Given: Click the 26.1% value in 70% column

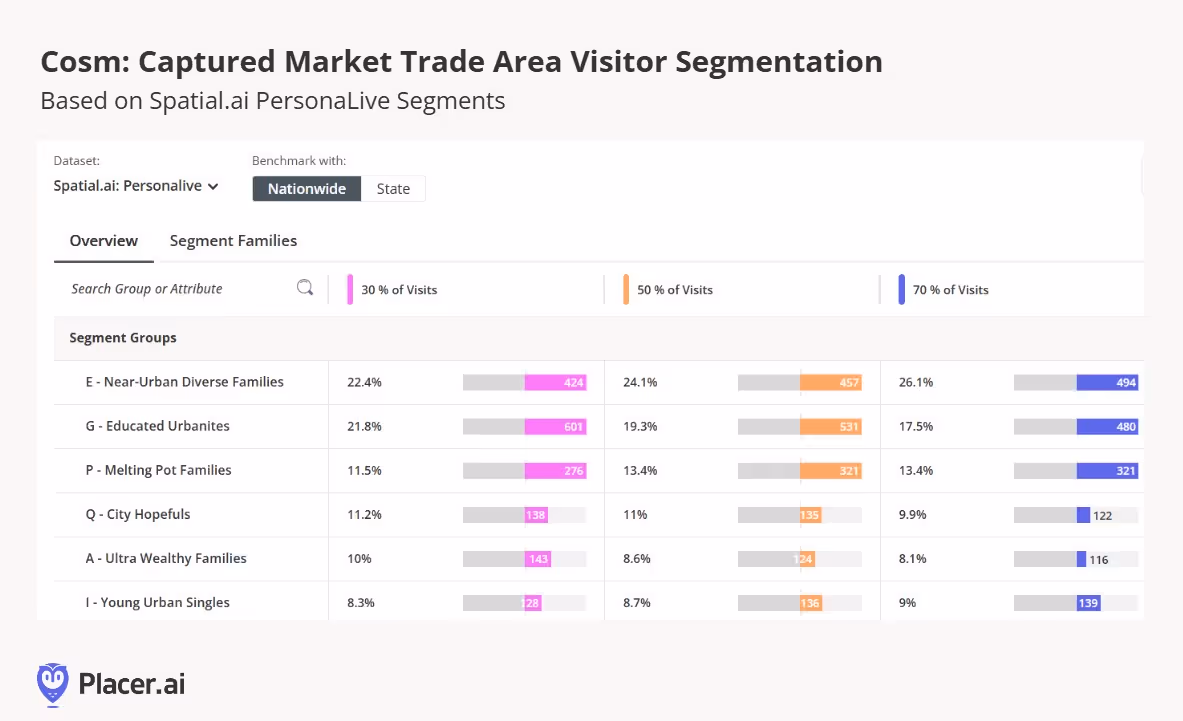Looking at the screenshot, I should pos(916,382).
